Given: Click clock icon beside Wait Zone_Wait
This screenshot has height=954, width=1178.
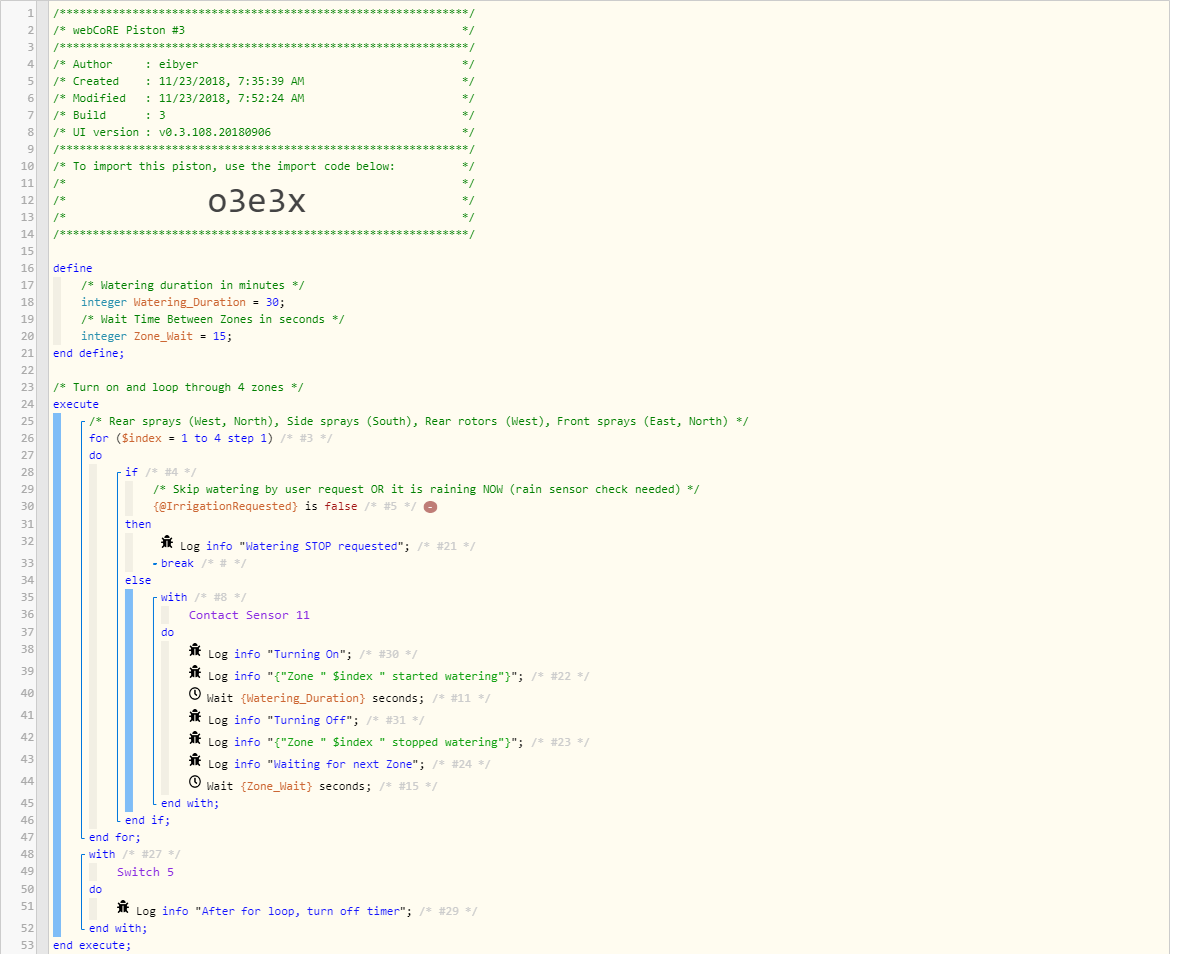Looking at the screenshot, I should [x=195, y=782].
